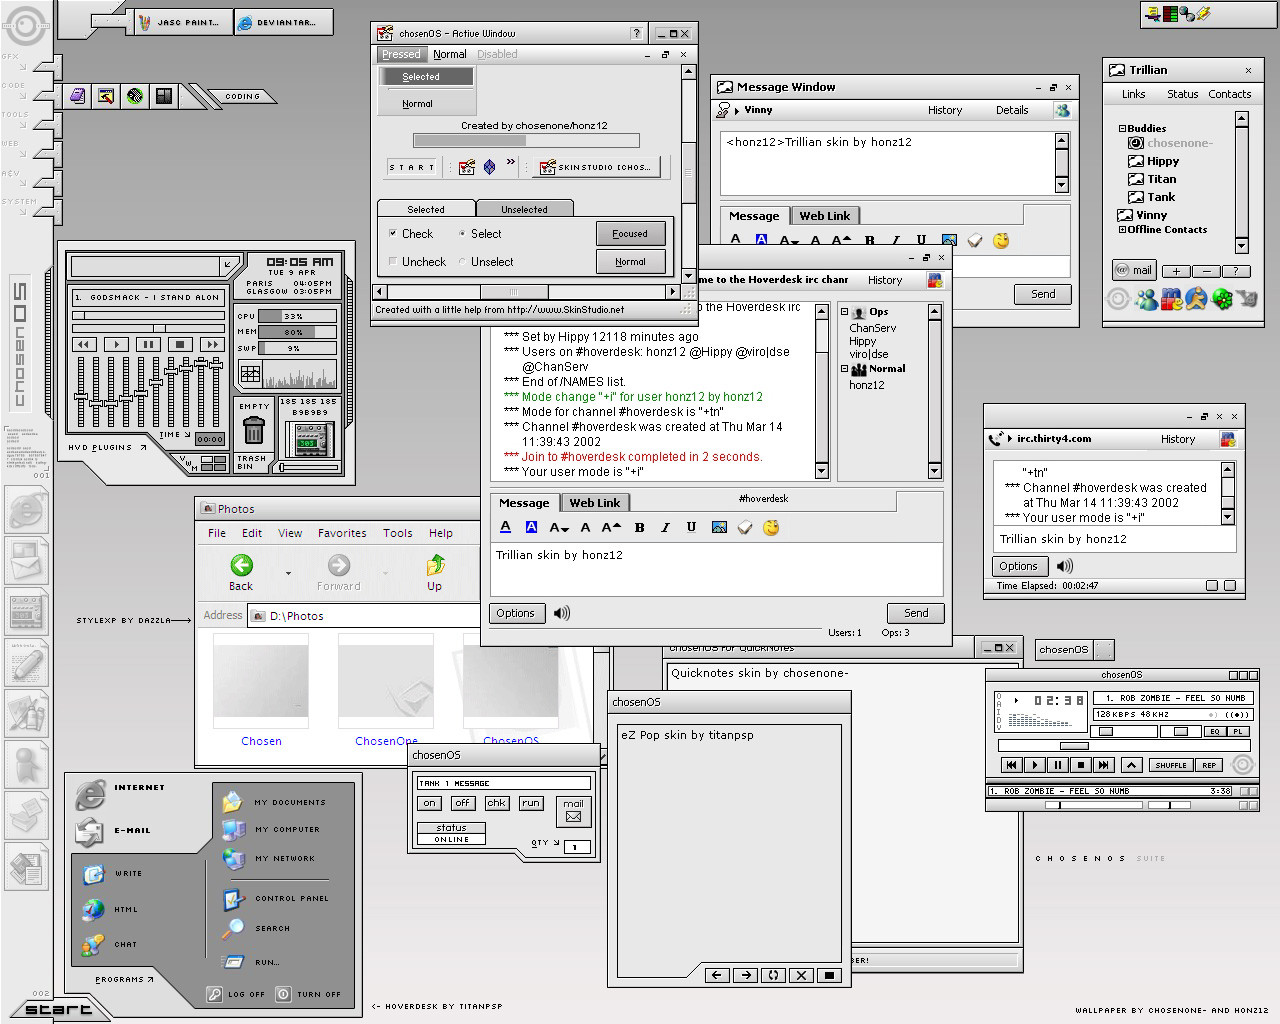1280x1024 pixels.
Task: Skip to next track in chosenOS Winamp
Action: 1103,765
